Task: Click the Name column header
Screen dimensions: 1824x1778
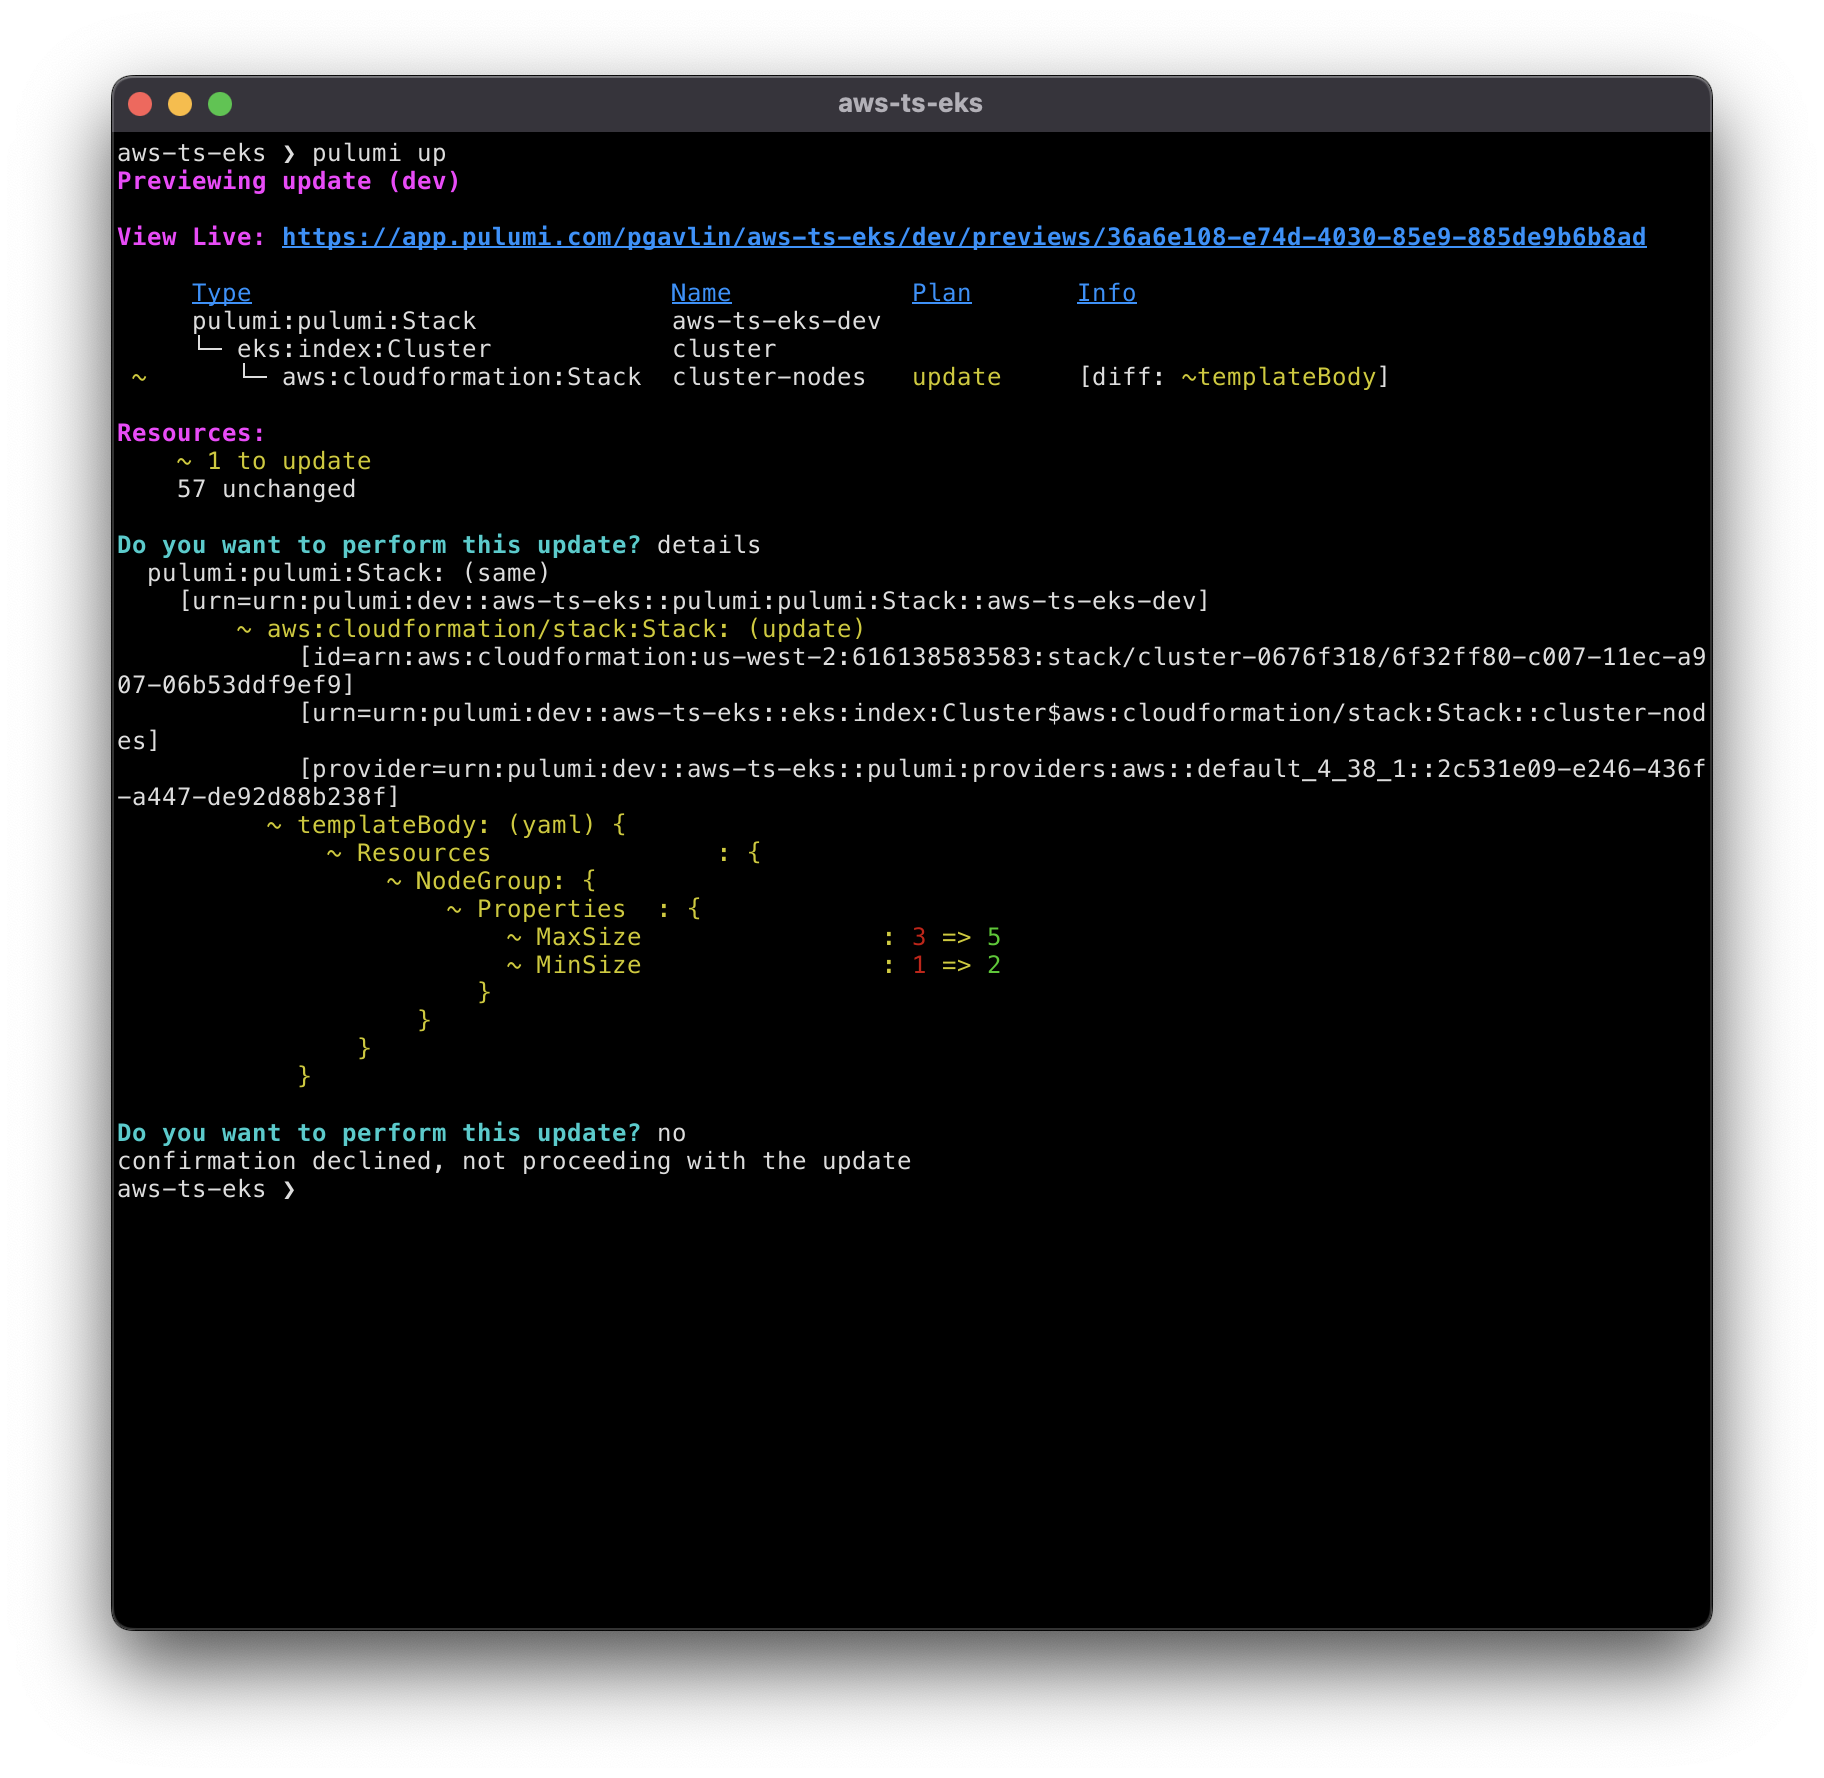Action: click(x=701, y=293)
